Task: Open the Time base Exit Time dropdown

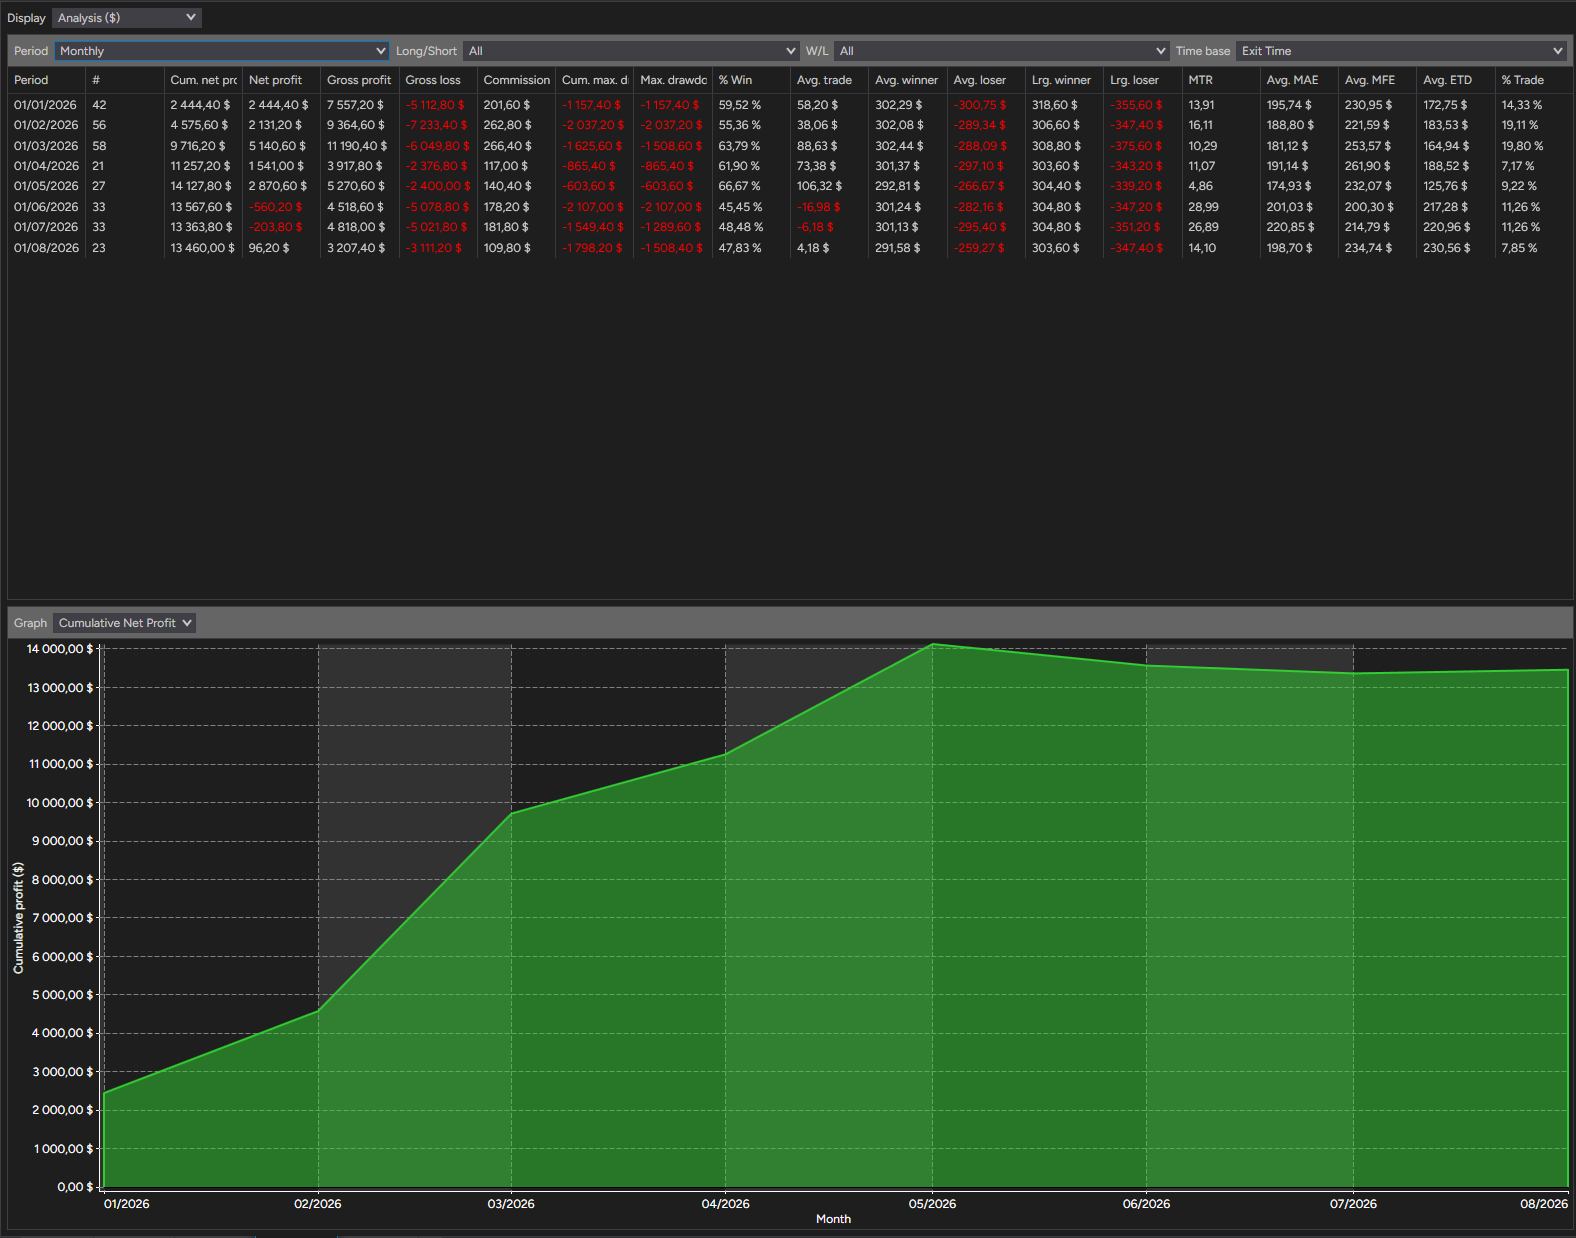Action: point(1401,51)
